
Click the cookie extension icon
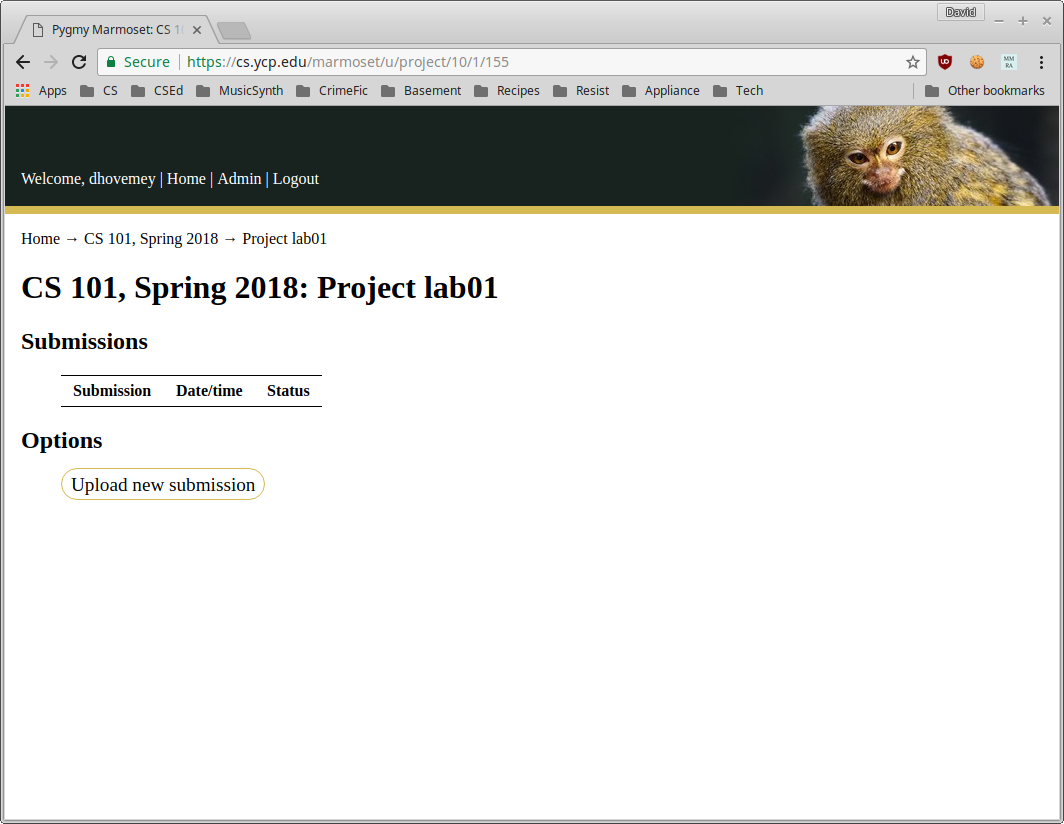pos(977,62)
